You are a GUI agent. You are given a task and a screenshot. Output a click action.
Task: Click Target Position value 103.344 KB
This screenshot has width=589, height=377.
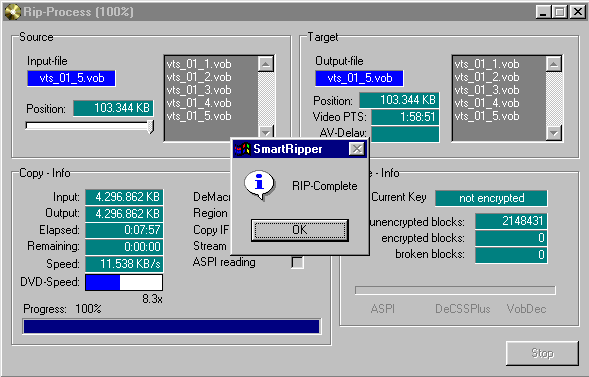coord(399,100)
